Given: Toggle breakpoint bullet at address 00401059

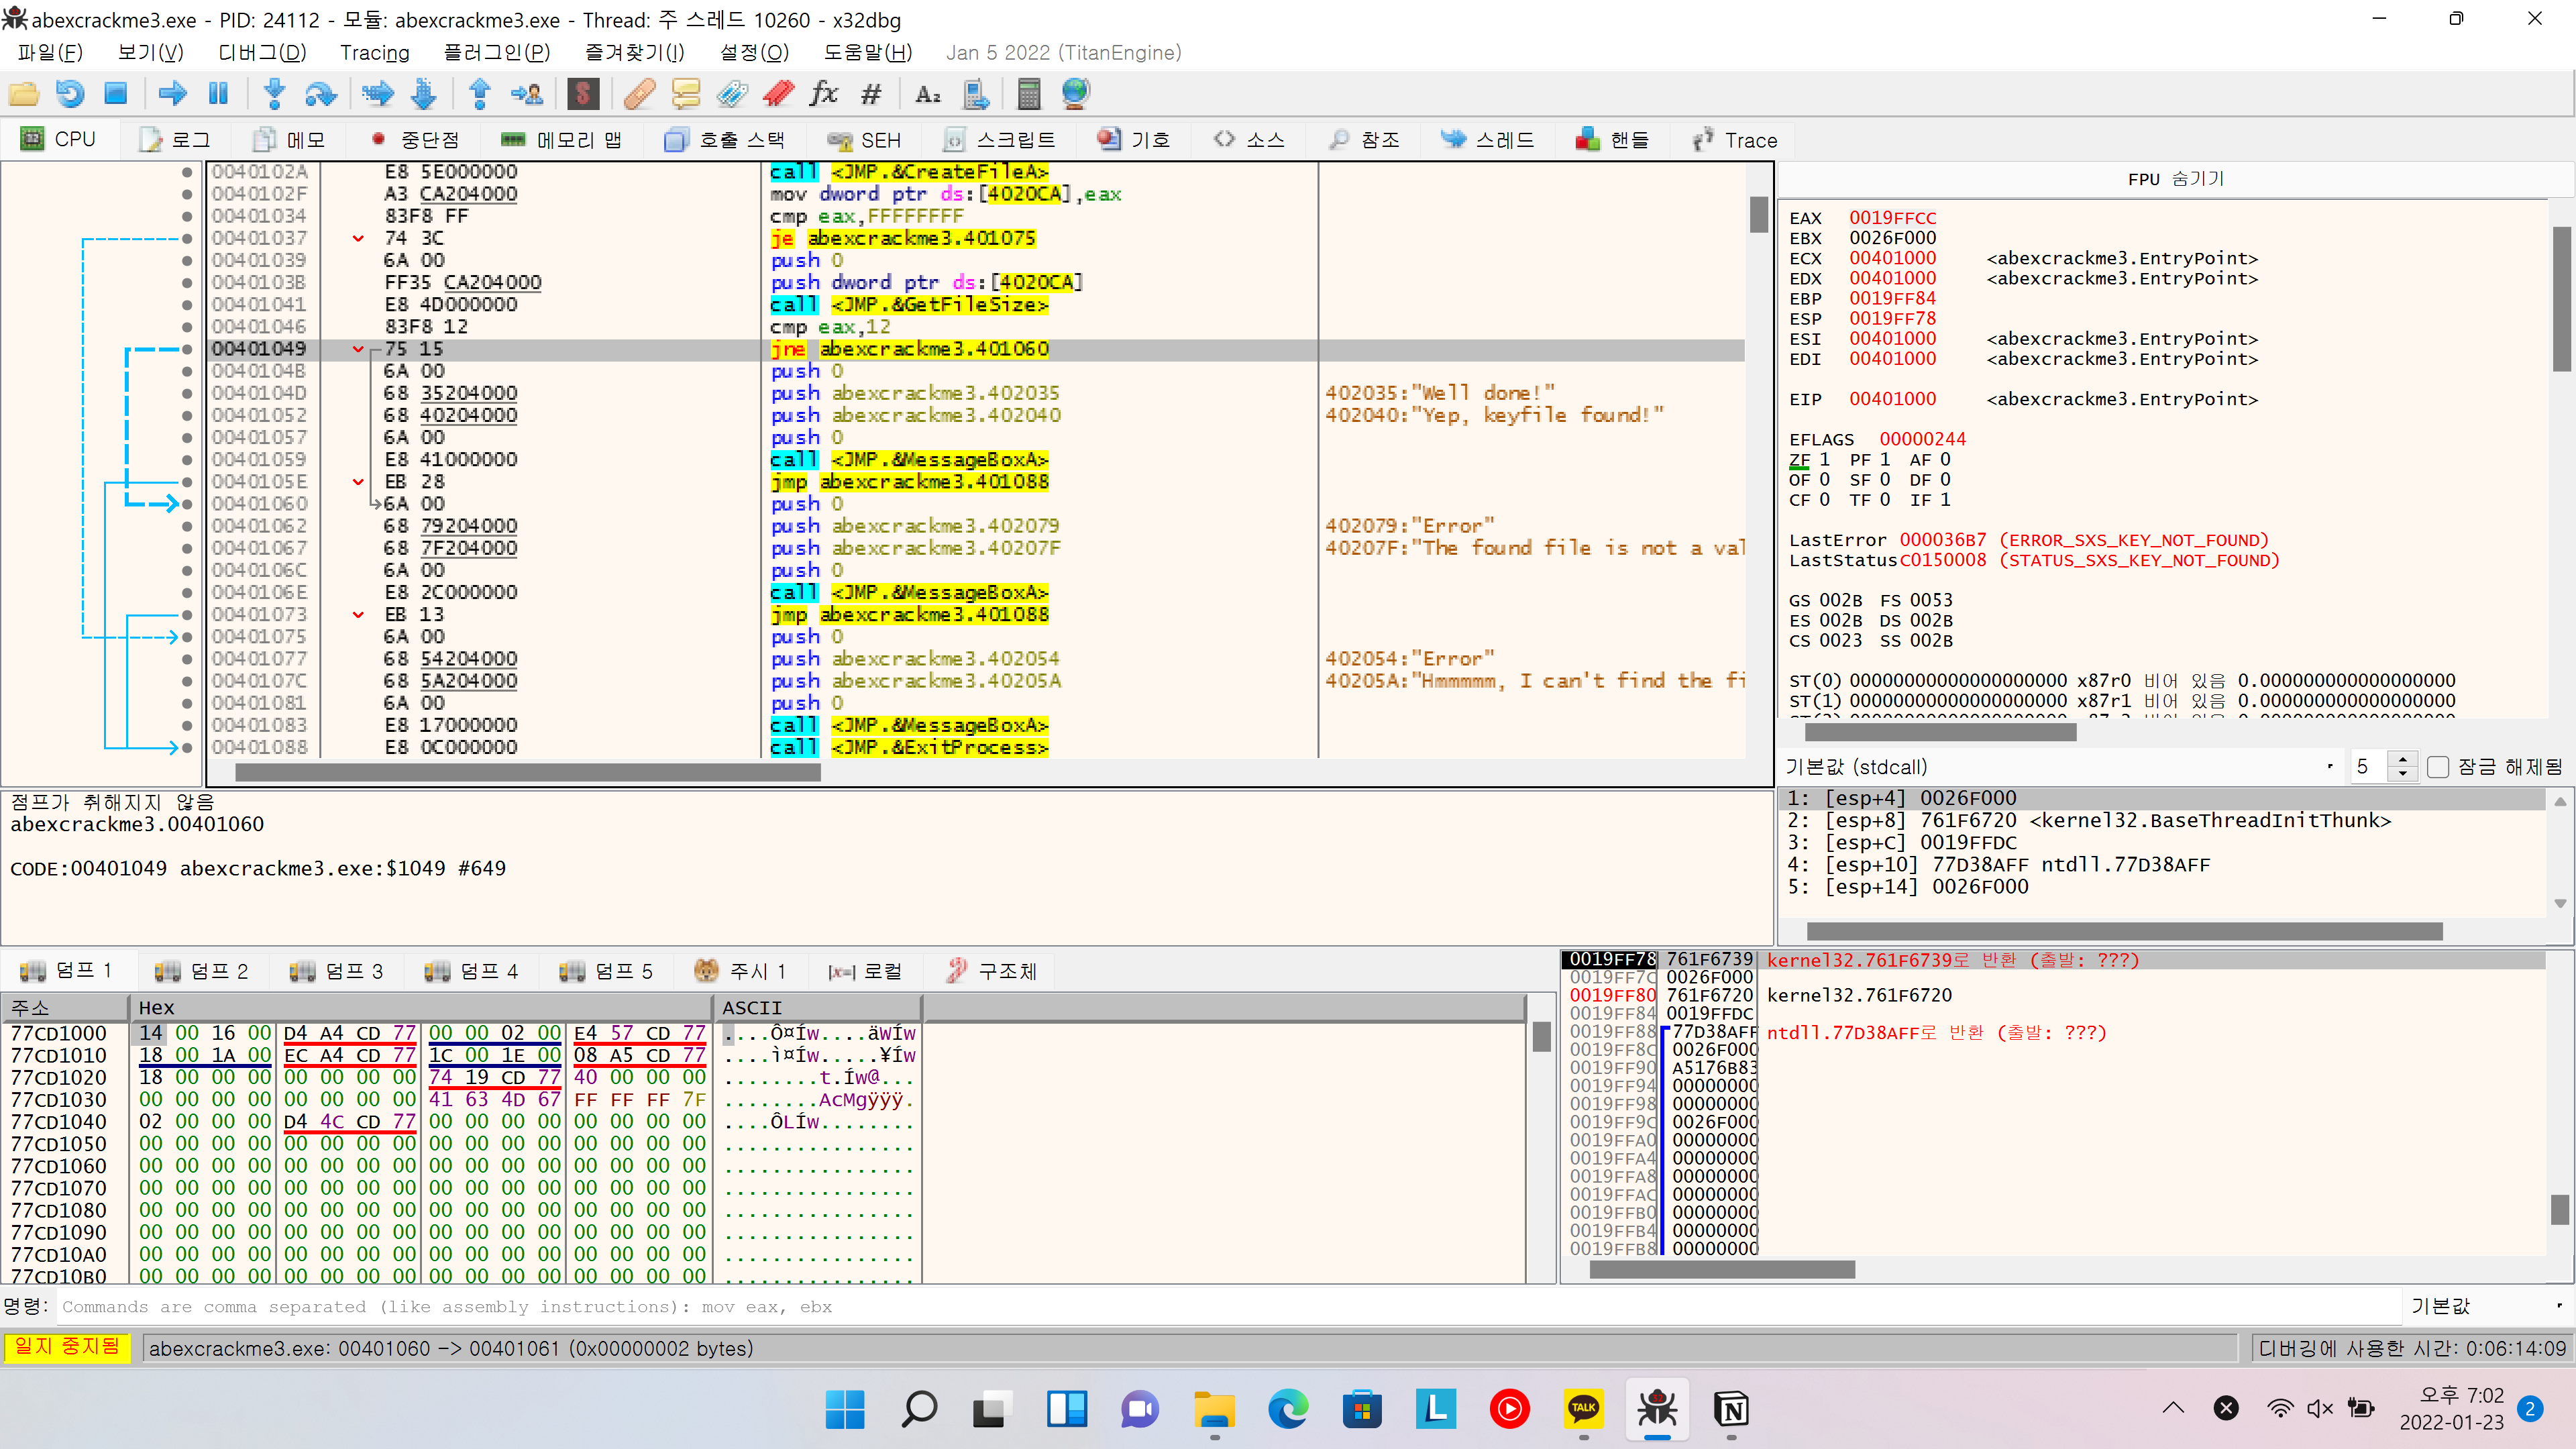Looking at the screenshot, I should (187, 460).
